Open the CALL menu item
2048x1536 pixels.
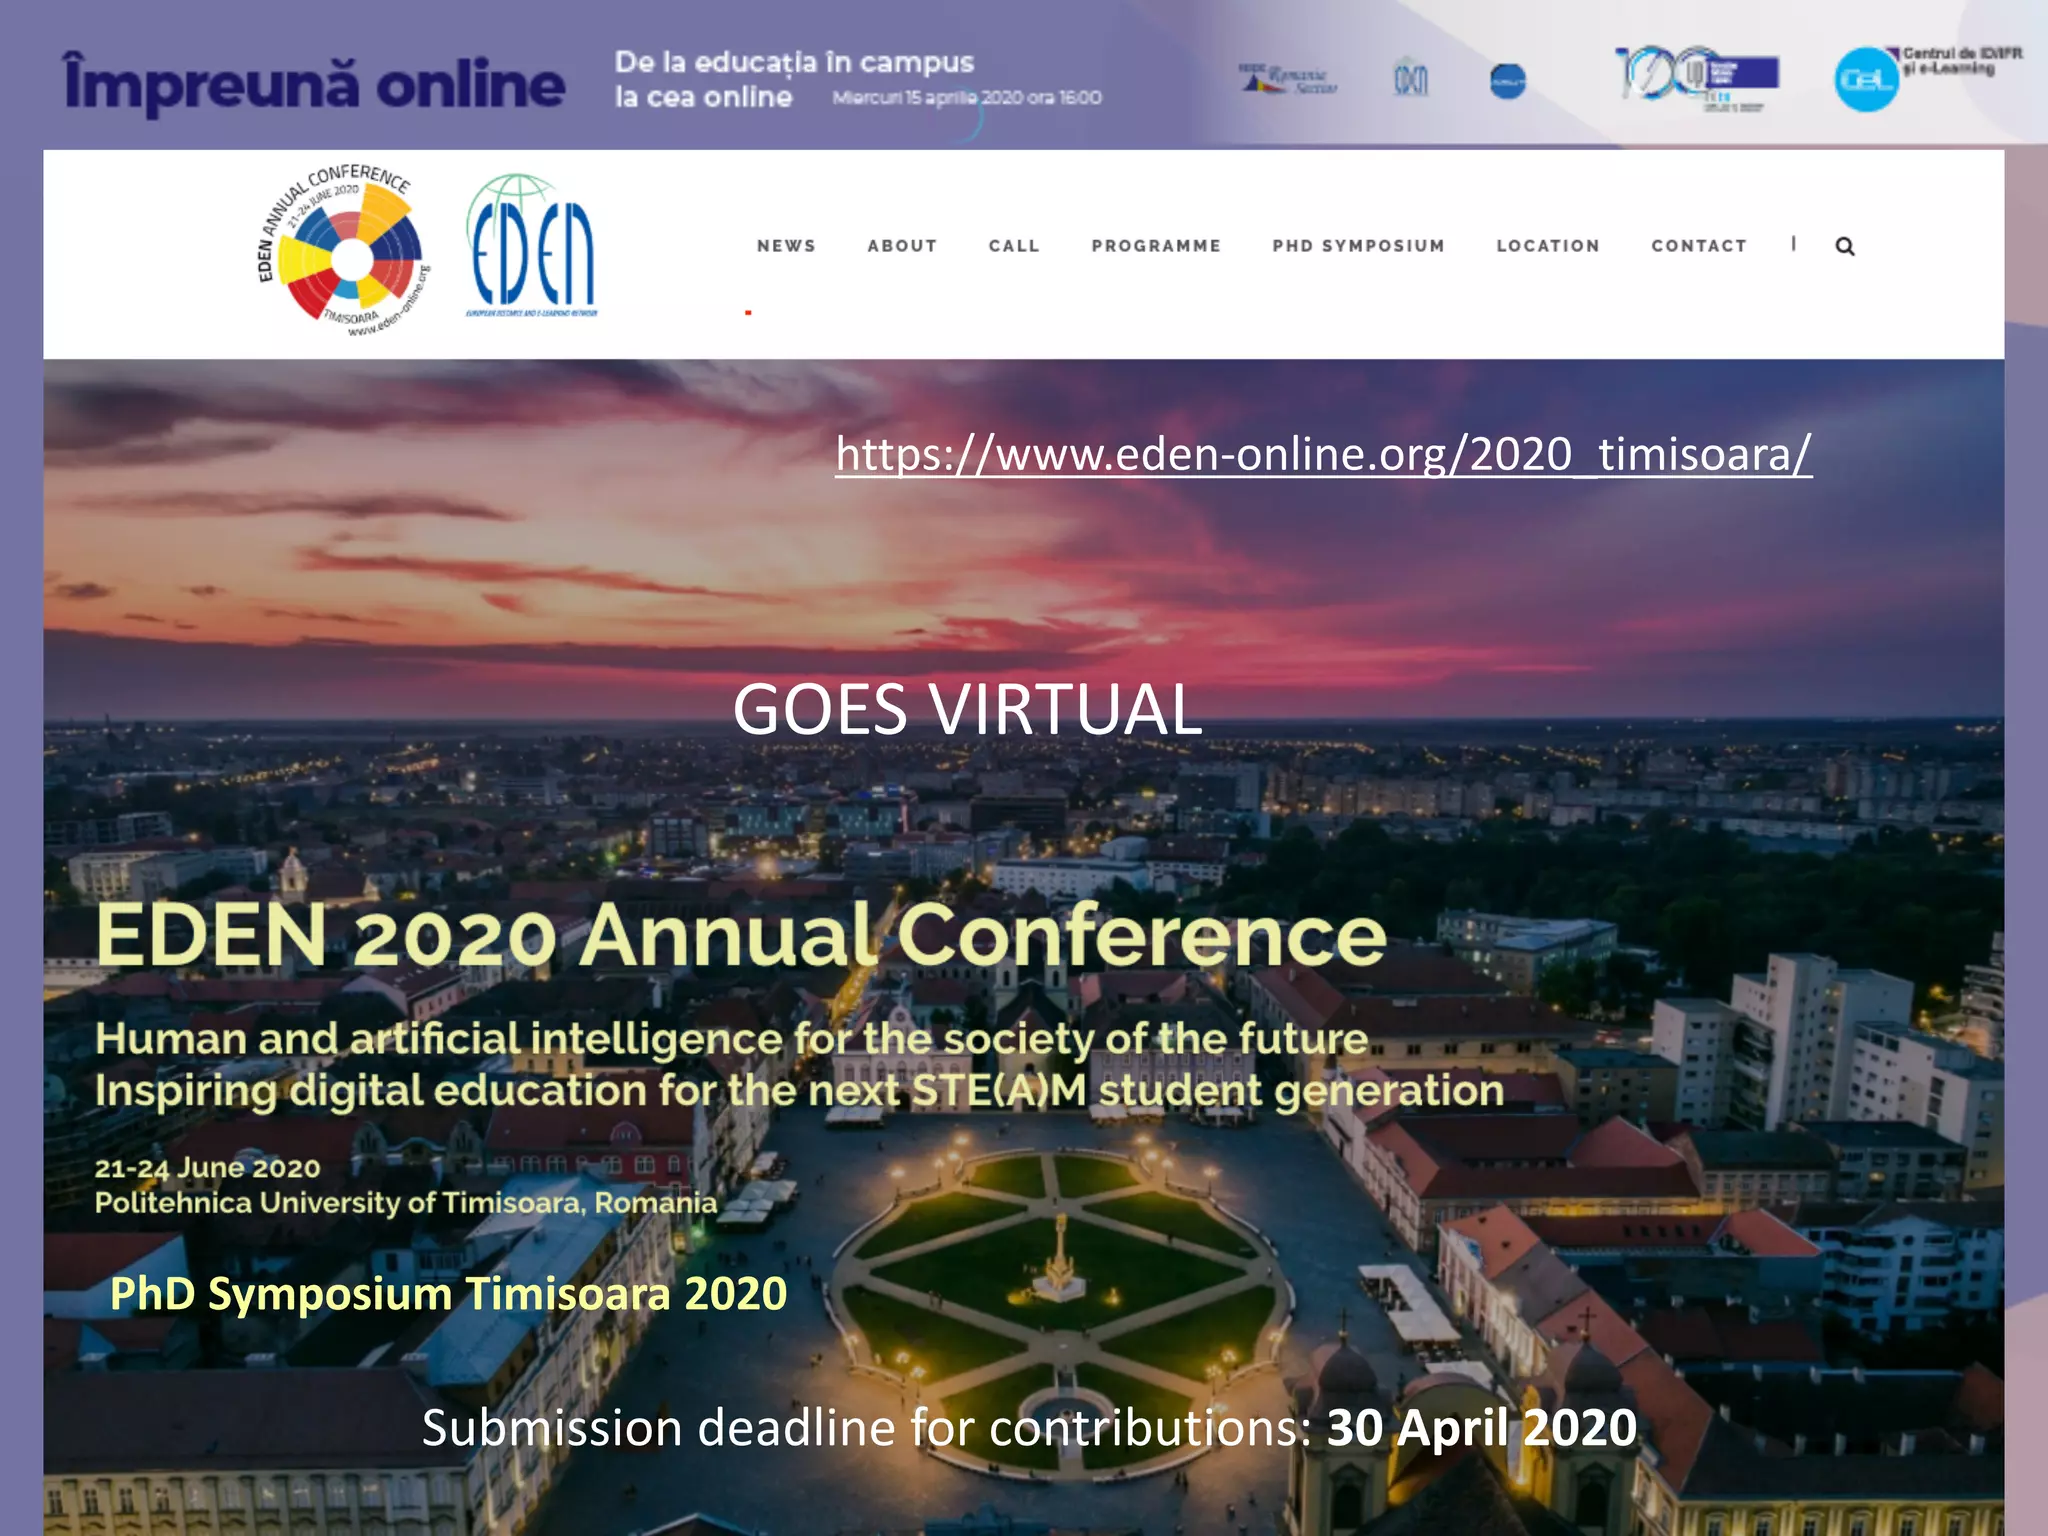pyautogui.click(x=1014, y=246)
